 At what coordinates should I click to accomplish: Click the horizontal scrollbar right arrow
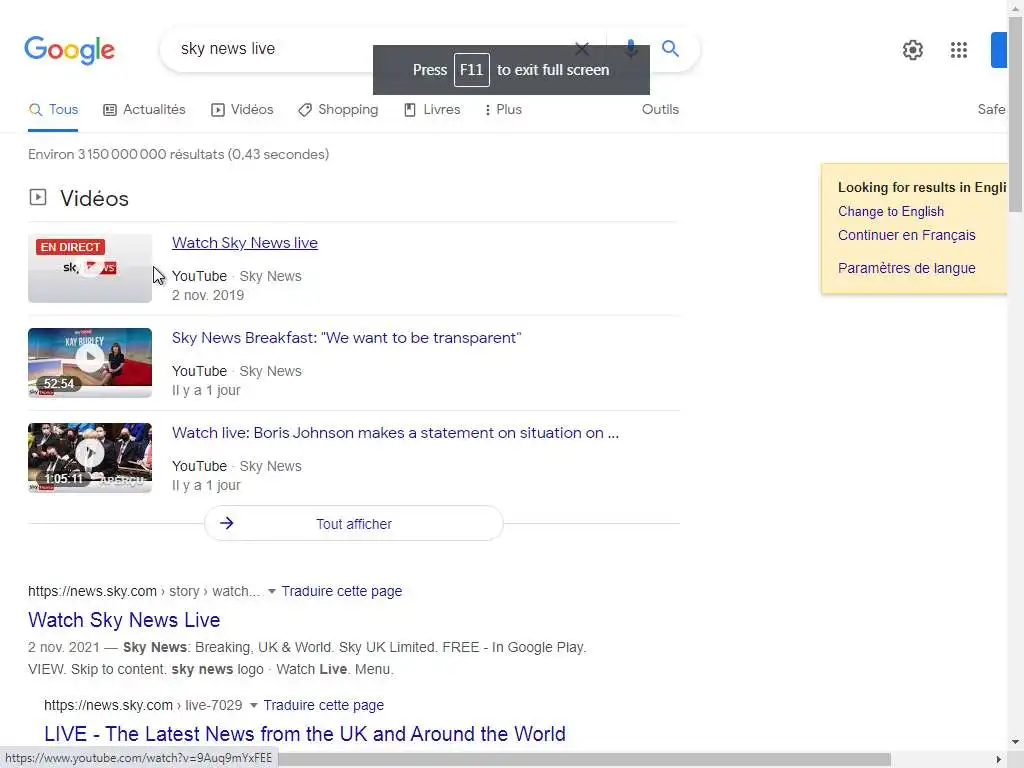pos(998,759)
